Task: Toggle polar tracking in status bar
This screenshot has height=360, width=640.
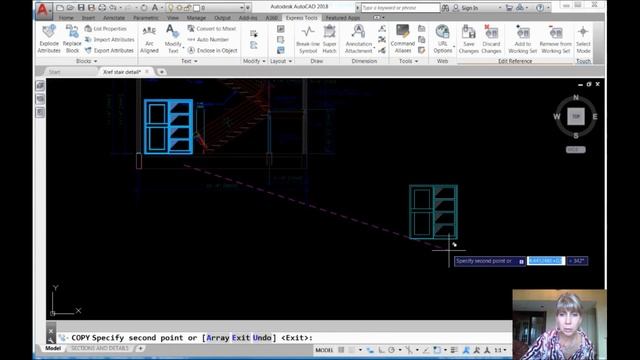Action: (x=391, y=350)
